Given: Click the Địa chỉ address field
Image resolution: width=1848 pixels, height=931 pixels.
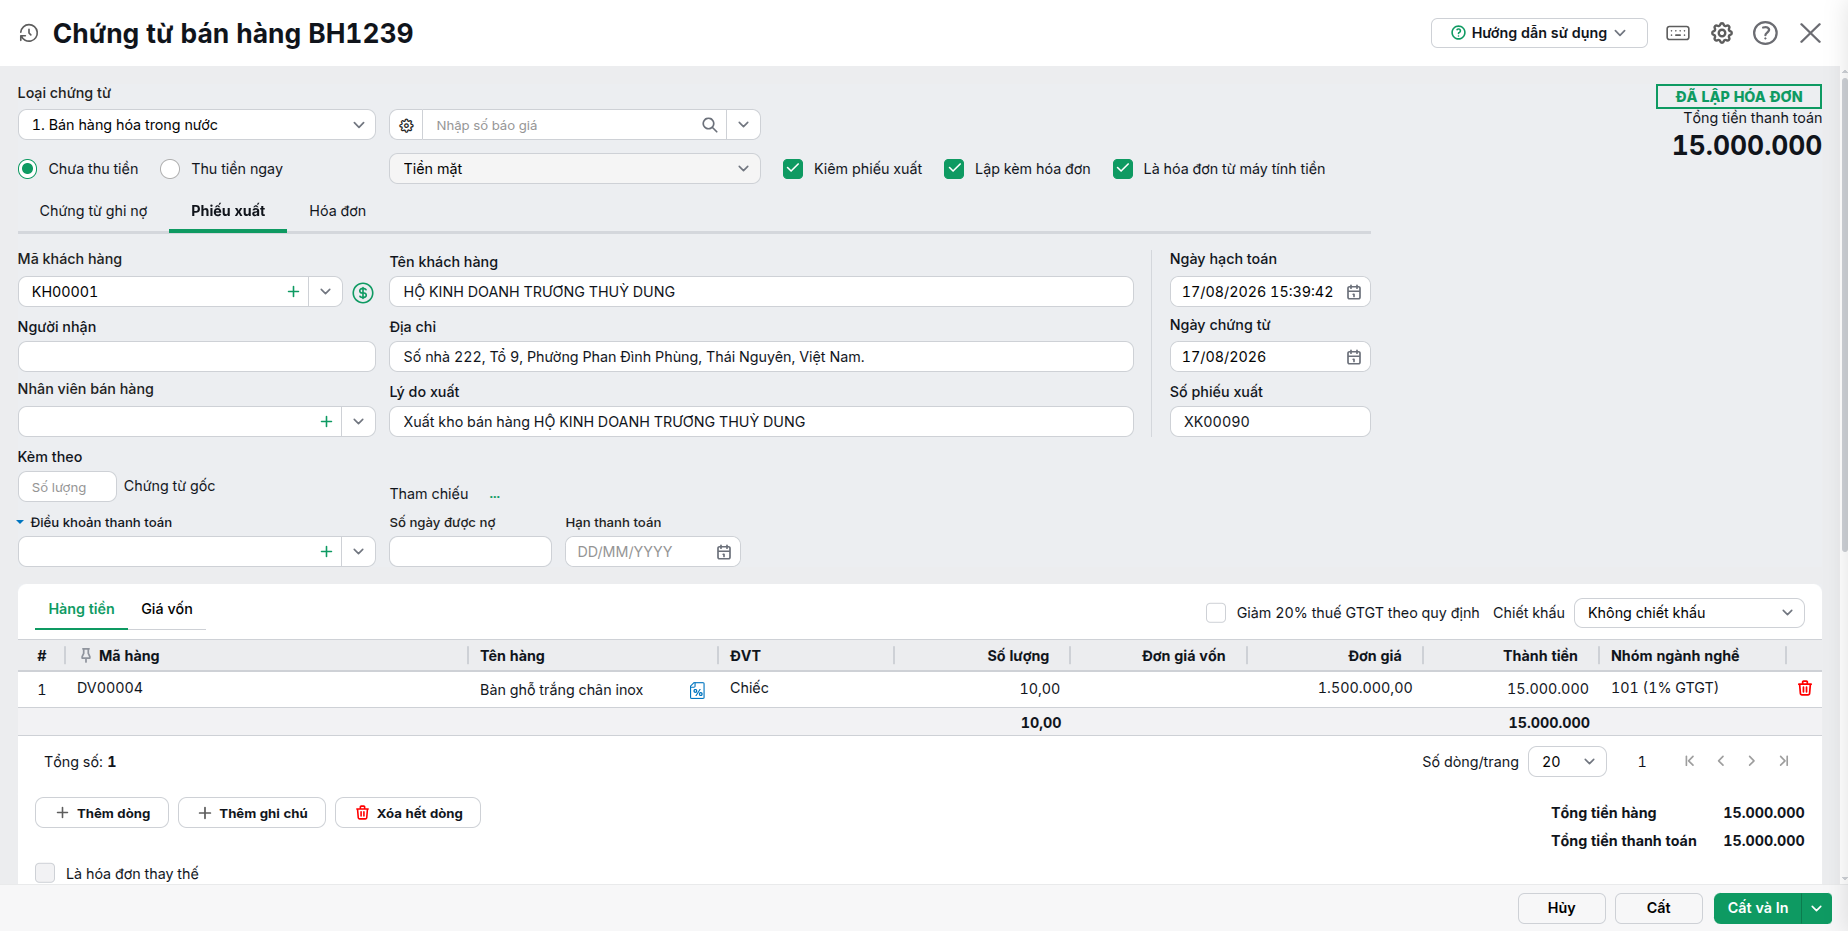Looking at the screenshot, I should 761,357.
